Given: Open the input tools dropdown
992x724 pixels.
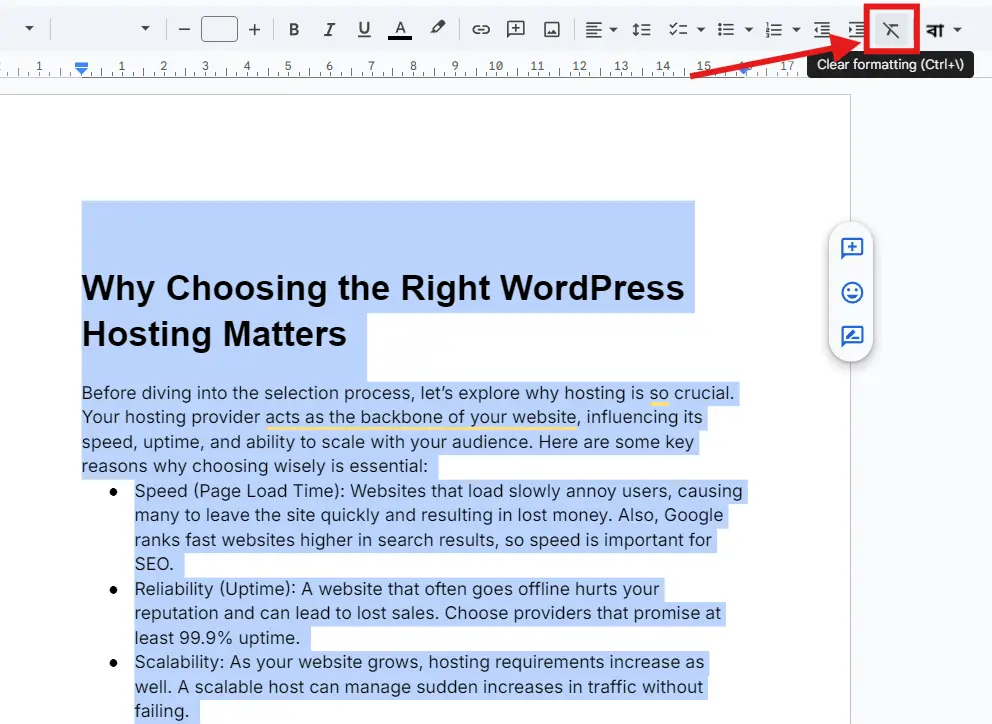Looking at the screenshot, I should (x=940, y=29).
